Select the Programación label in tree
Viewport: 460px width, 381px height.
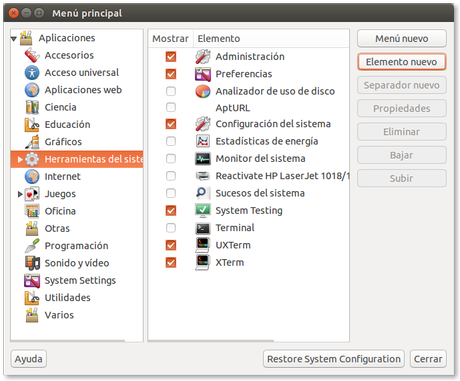pos(77,246)
